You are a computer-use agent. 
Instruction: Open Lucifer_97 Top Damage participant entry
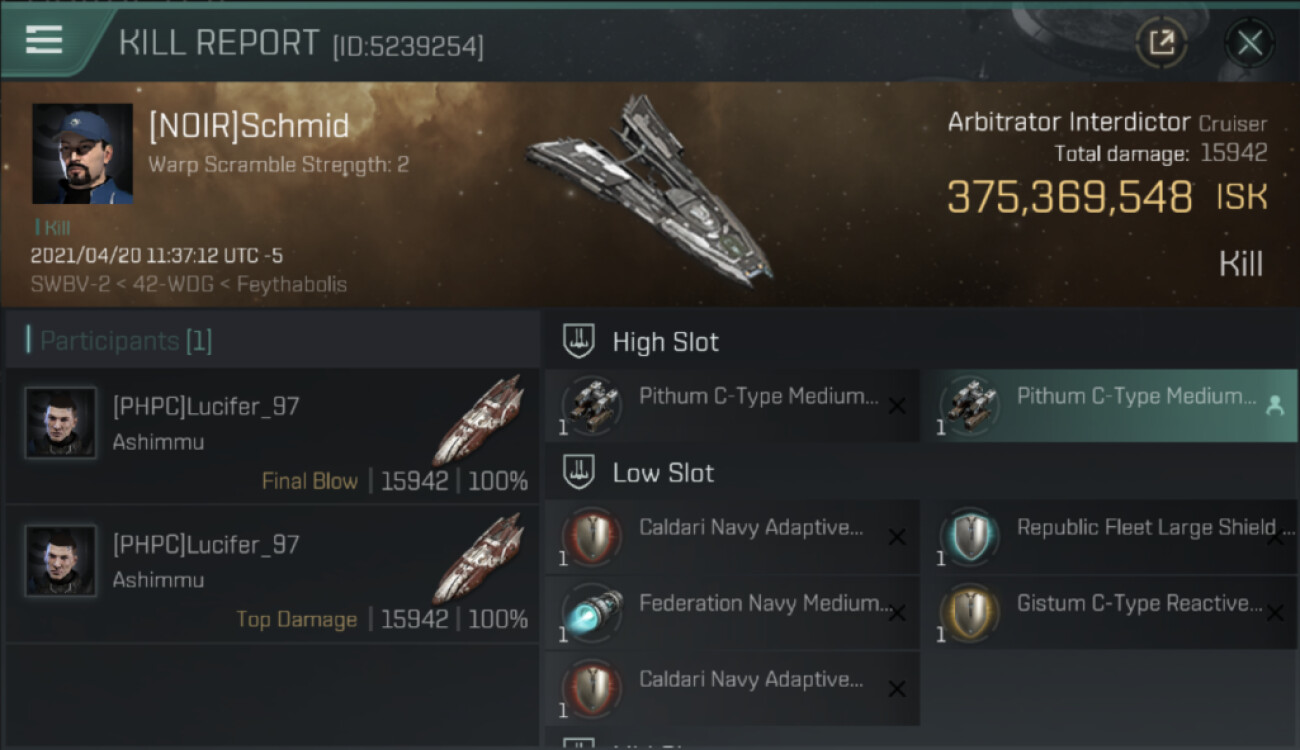(272, 573)
